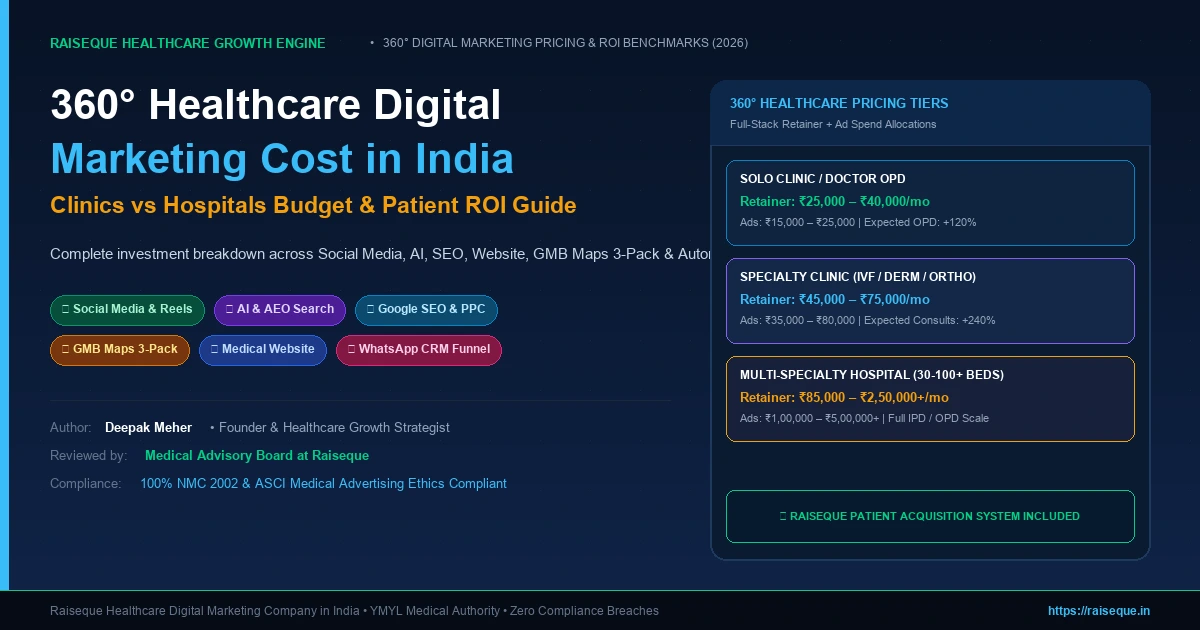Screen dimensions: 1200x630
Task: Click 'Retainer: ₹85,000 – ₹2,50,000+/mo' price
Action: click(844, 398)
